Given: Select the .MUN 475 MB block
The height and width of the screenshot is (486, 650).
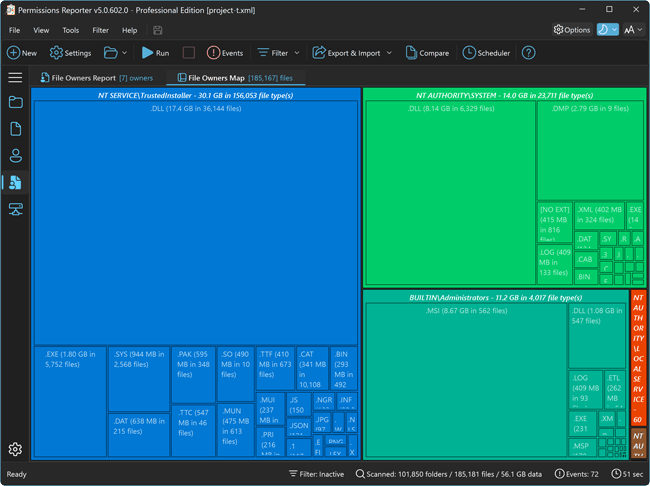Looking at the screenshot, I should point(235,430).
